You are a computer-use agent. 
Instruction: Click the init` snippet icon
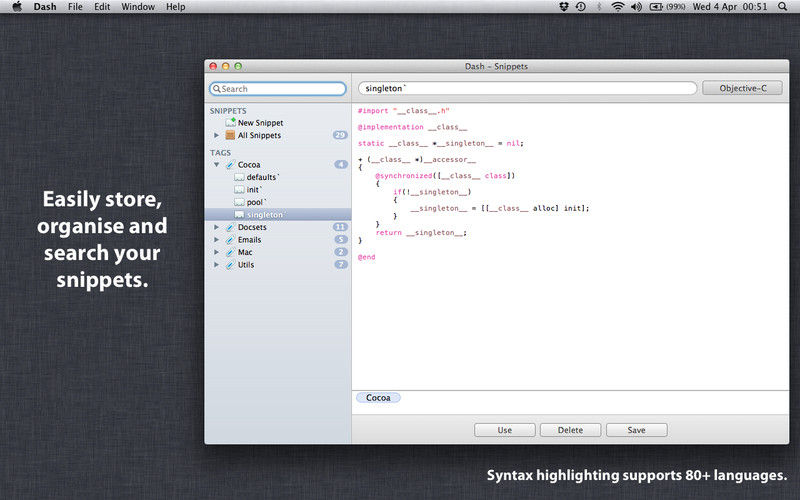(x=239, y=190)
